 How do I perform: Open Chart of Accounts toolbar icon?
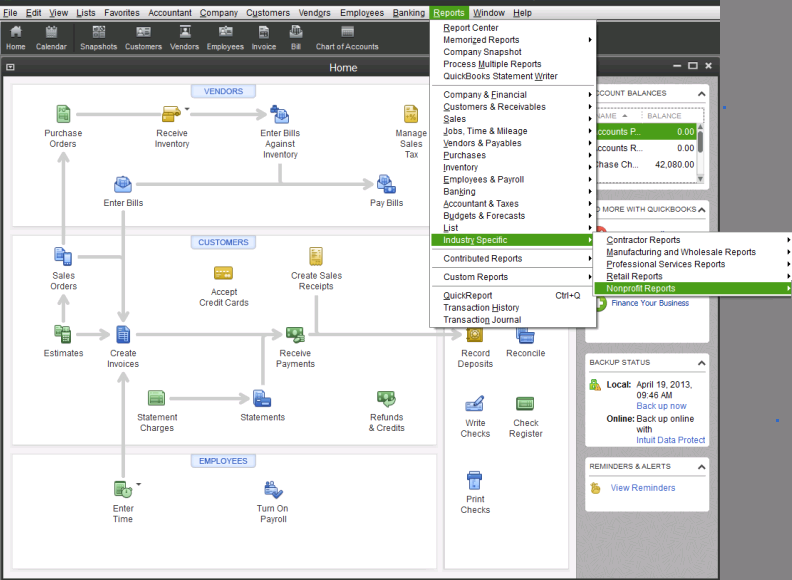tap(347, 37)
